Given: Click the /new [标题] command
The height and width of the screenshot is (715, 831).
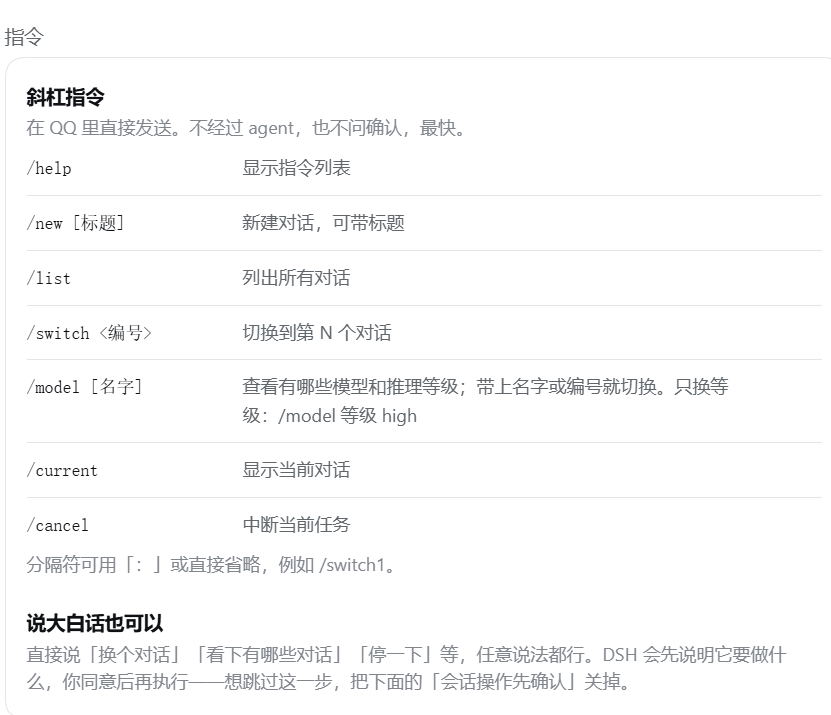Looking at the screenshot, I should (x=76, y=223).
